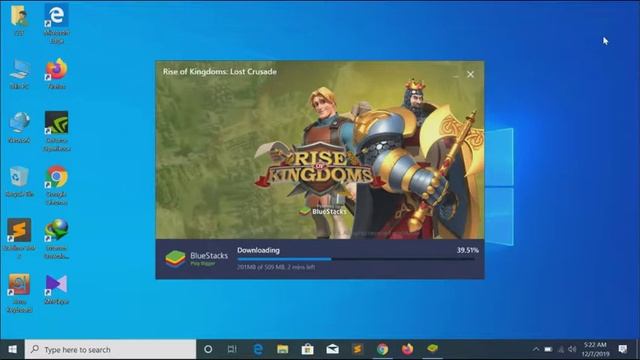
Task: Click the Downloading status label
Action: (x=258, y=250)
